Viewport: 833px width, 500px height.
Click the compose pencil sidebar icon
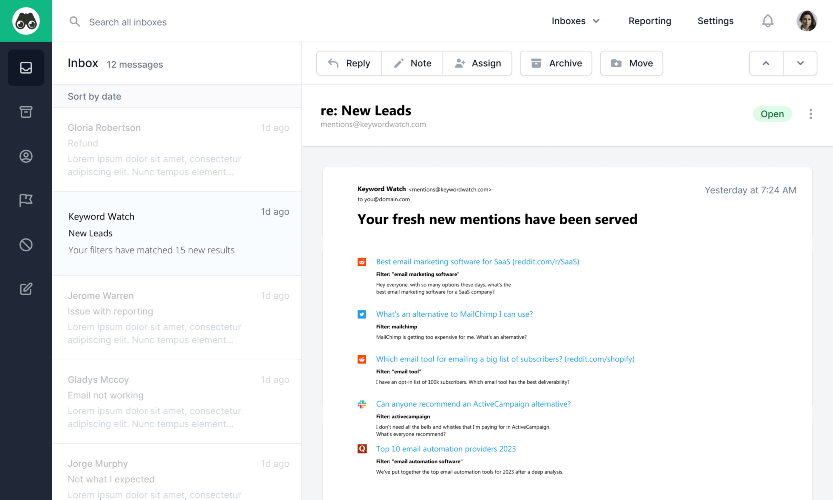pyautogui.click(x=26, y=289)
